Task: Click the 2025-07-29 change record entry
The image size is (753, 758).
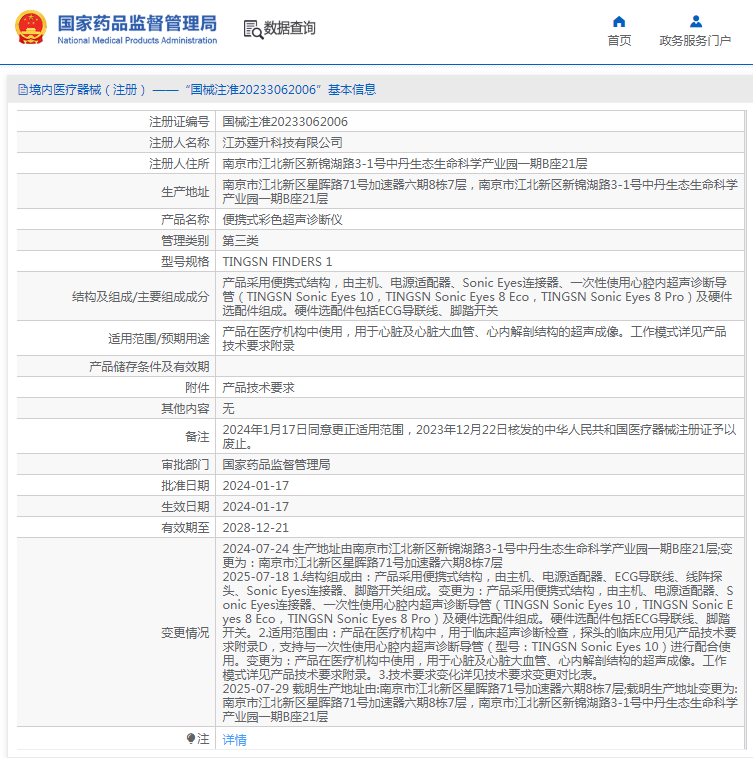Action: (x=480, y=703)
